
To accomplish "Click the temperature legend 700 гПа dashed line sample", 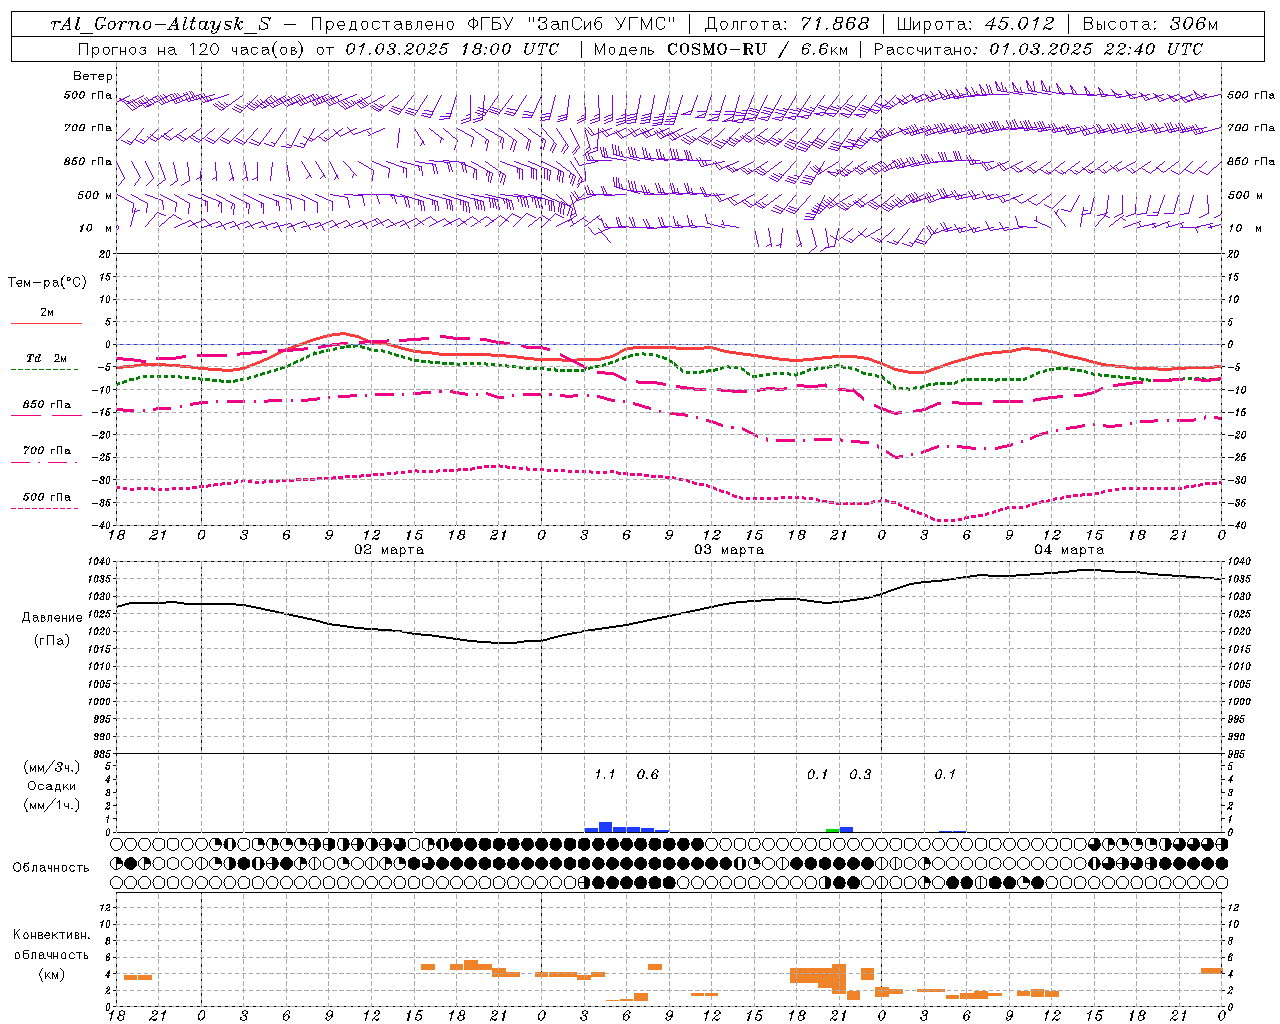I will tap(46, 462).
